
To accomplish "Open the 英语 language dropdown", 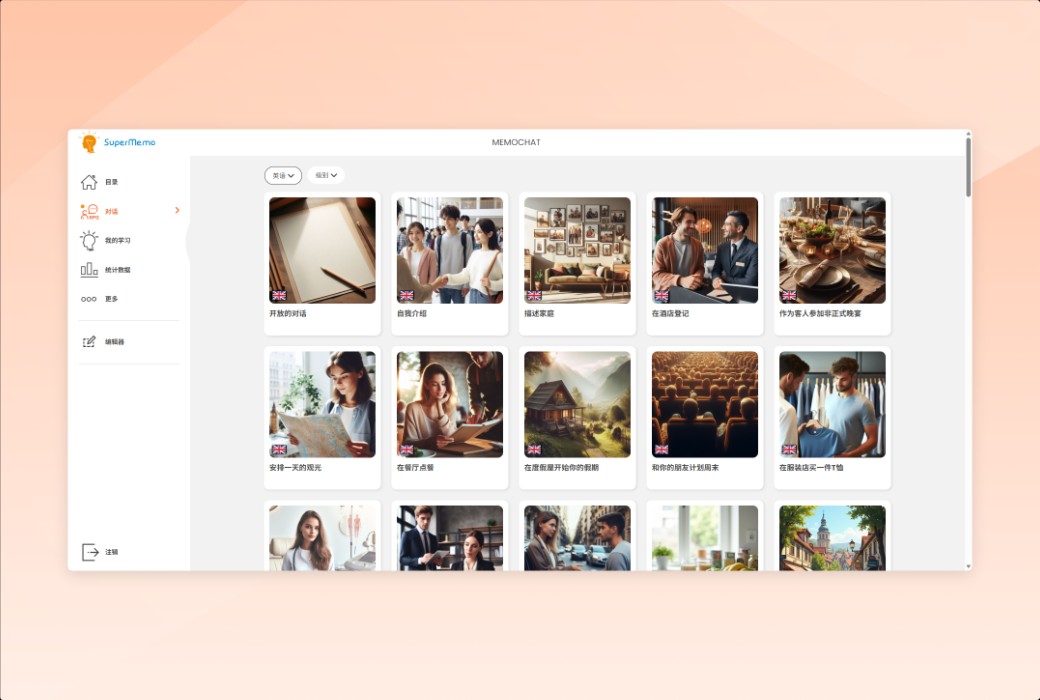I will tap(283, 176).
